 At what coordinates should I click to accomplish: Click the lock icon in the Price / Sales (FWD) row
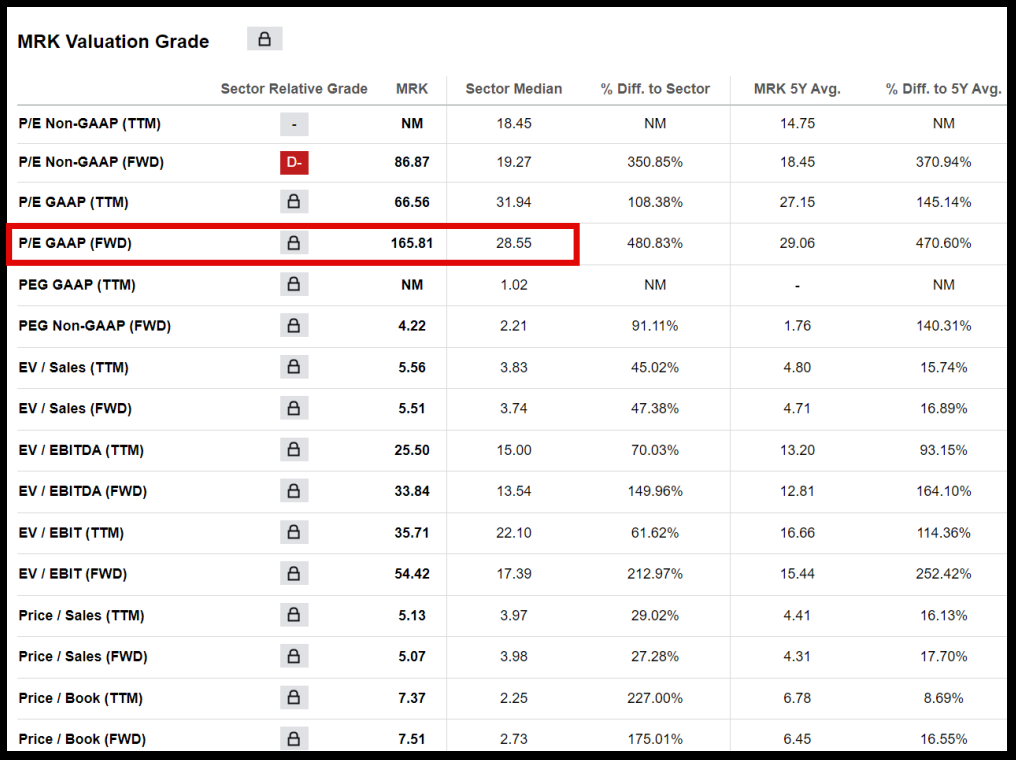tap(294, 656)
